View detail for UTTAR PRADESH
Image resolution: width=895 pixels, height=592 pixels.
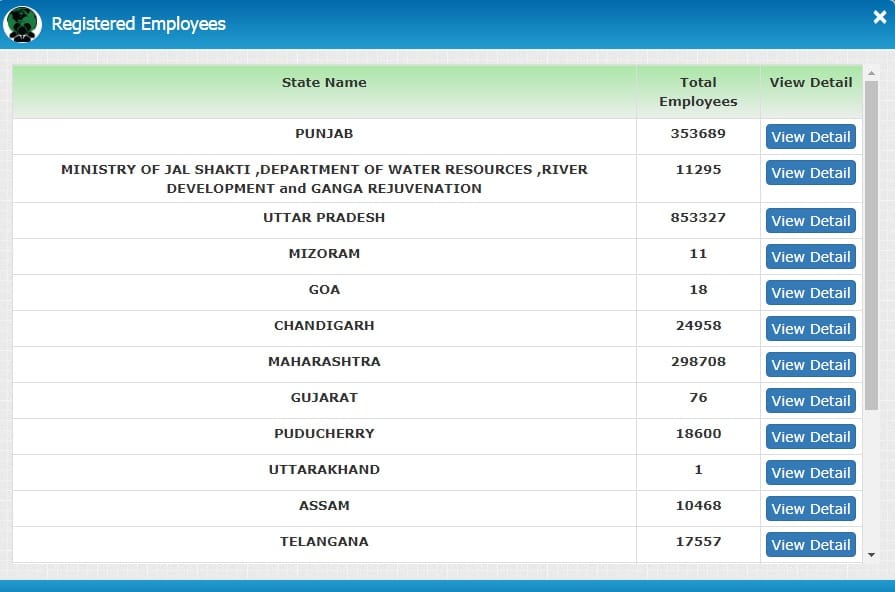pos(811,220)
